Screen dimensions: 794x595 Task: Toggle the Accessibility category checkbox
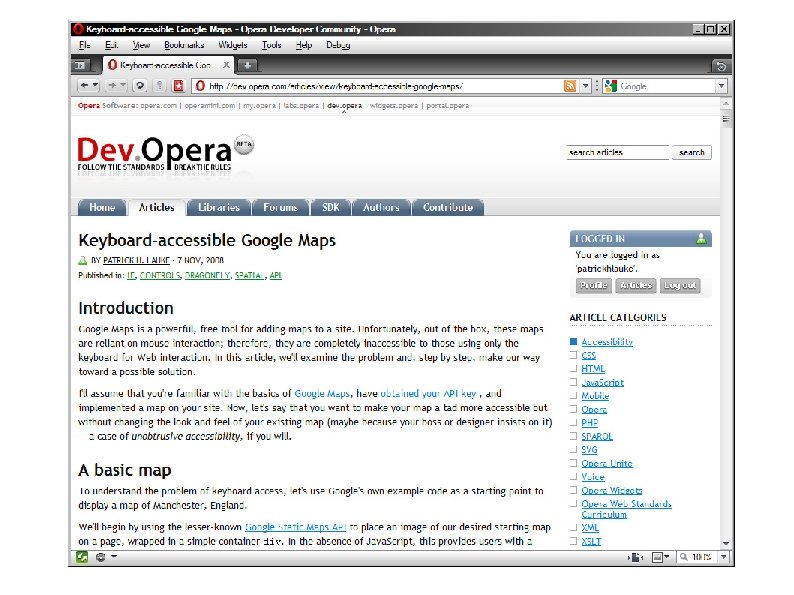pyautogui.click(x=573, y=342)
